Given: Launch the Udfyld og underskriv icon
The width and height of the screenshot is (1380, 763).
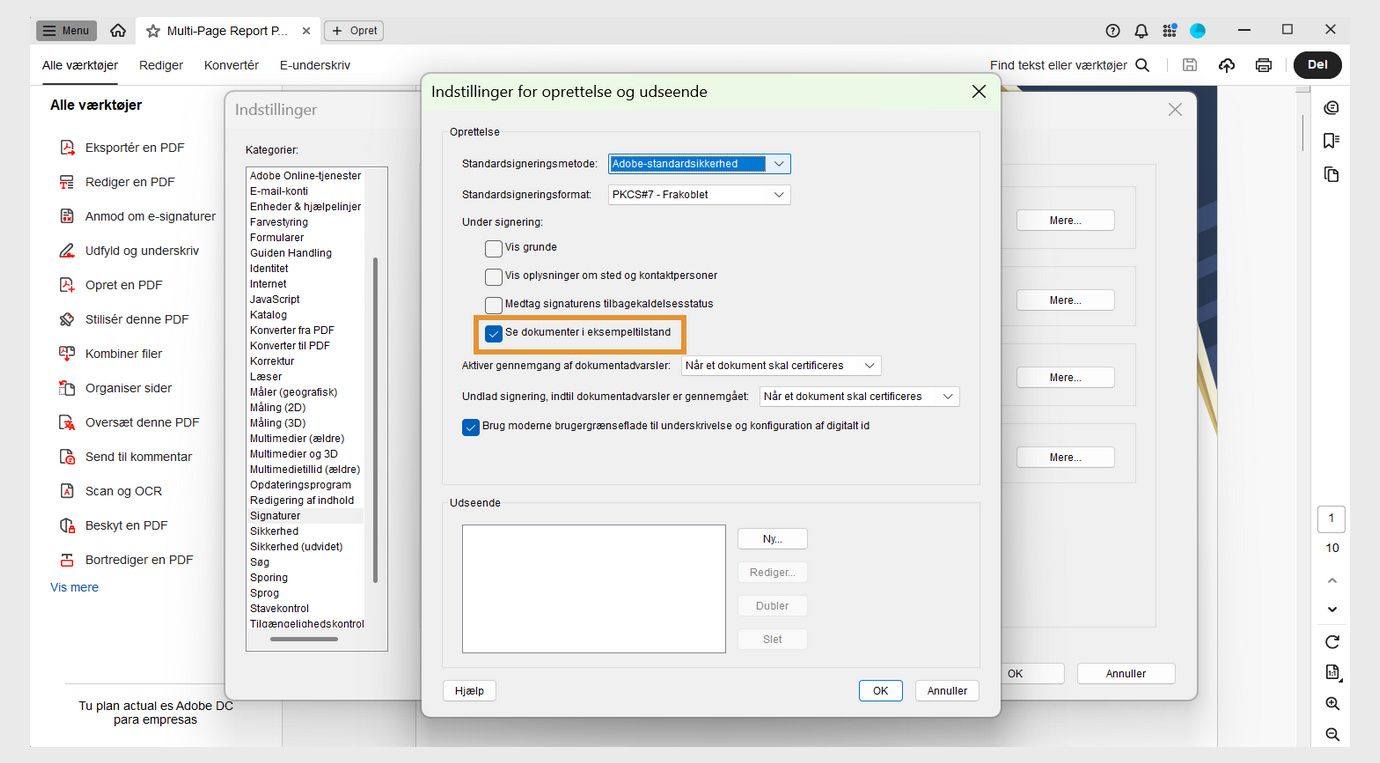Looking at the screenshot, I should click(67, 251).
